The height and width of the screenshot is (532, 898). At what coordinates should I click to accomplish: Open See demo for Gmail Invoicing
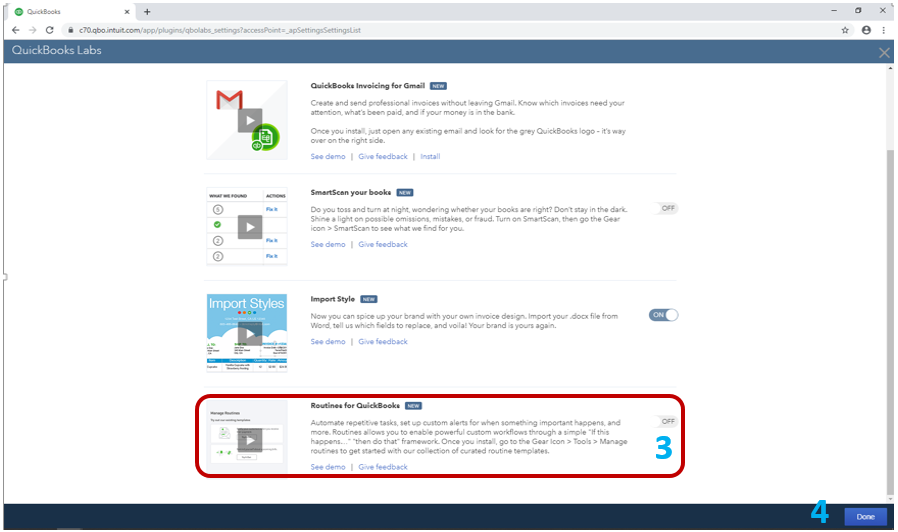click(x=328, y=156)
